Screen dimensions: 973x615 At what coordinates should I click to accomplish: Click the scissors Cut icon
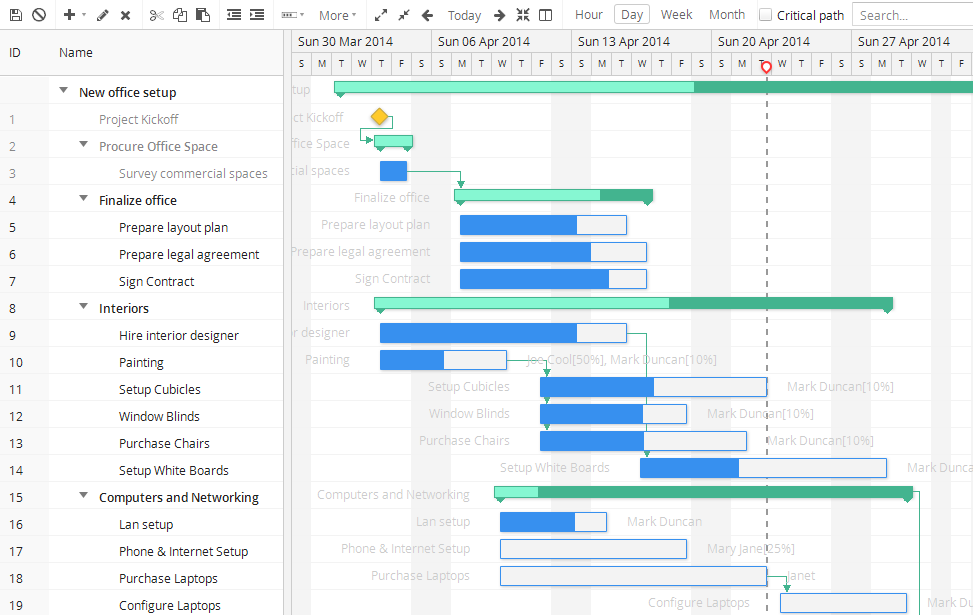(156, 15)
